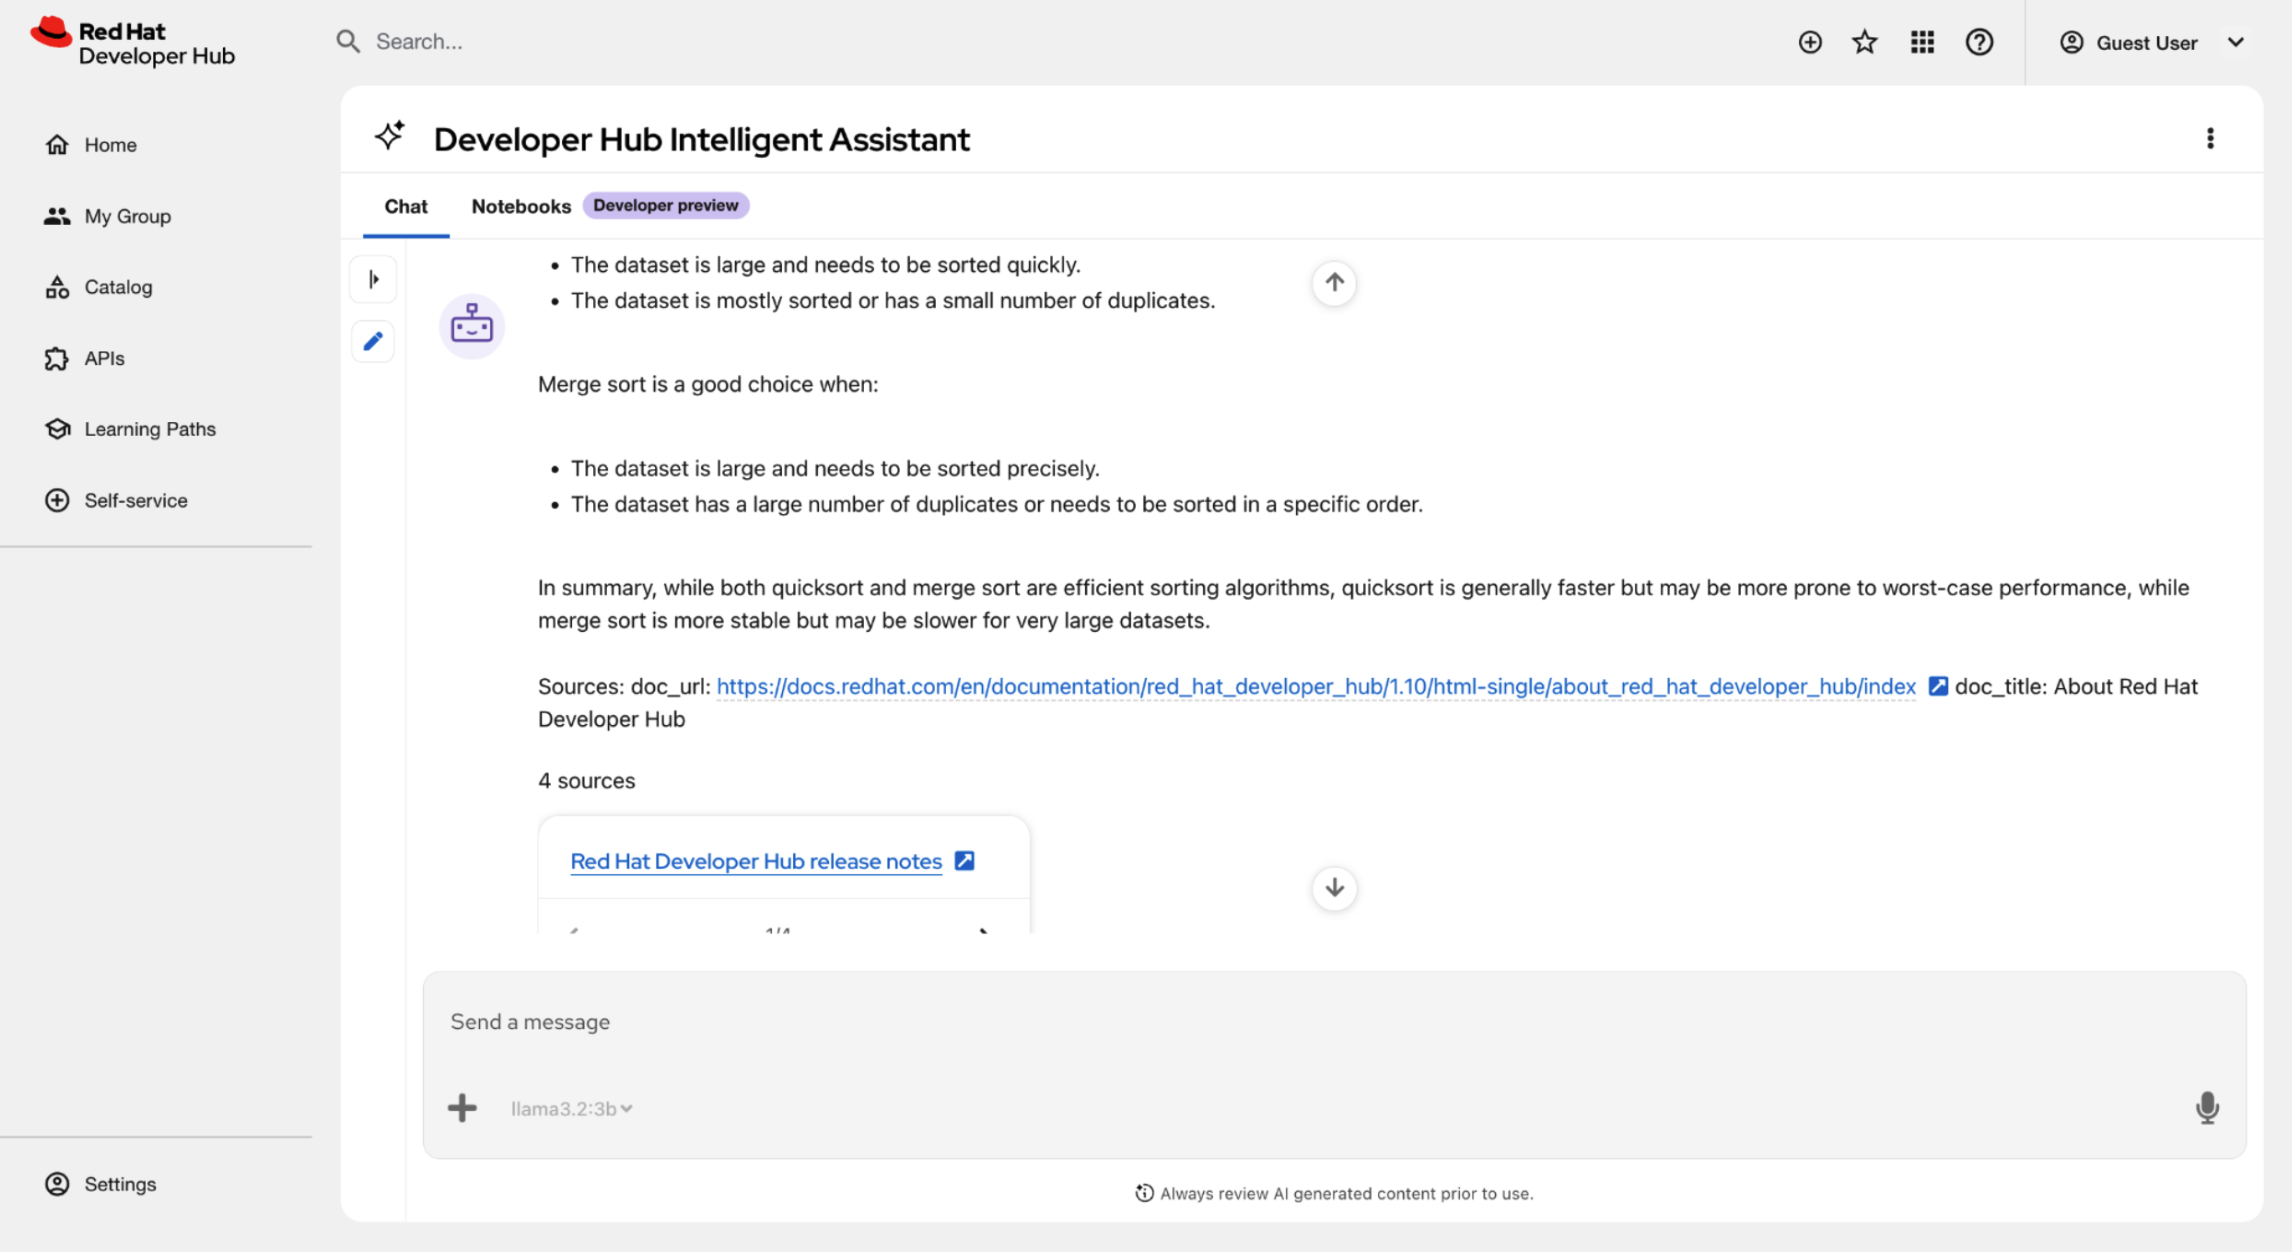Switch to the Chat tab
The height and width of the screenshot is (1252, 2292).
pyautogui.click(x=406, y=206)
